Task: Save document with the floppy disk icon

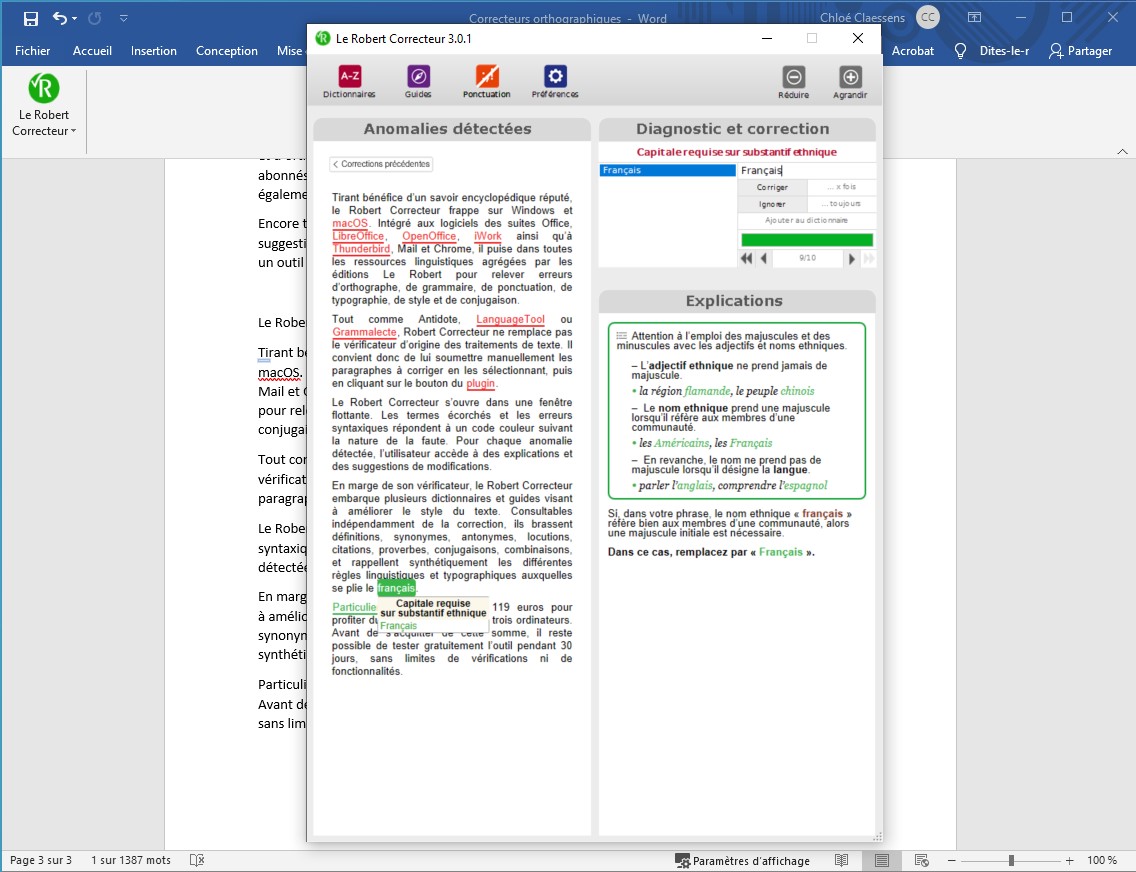Action: click(31, 18)
